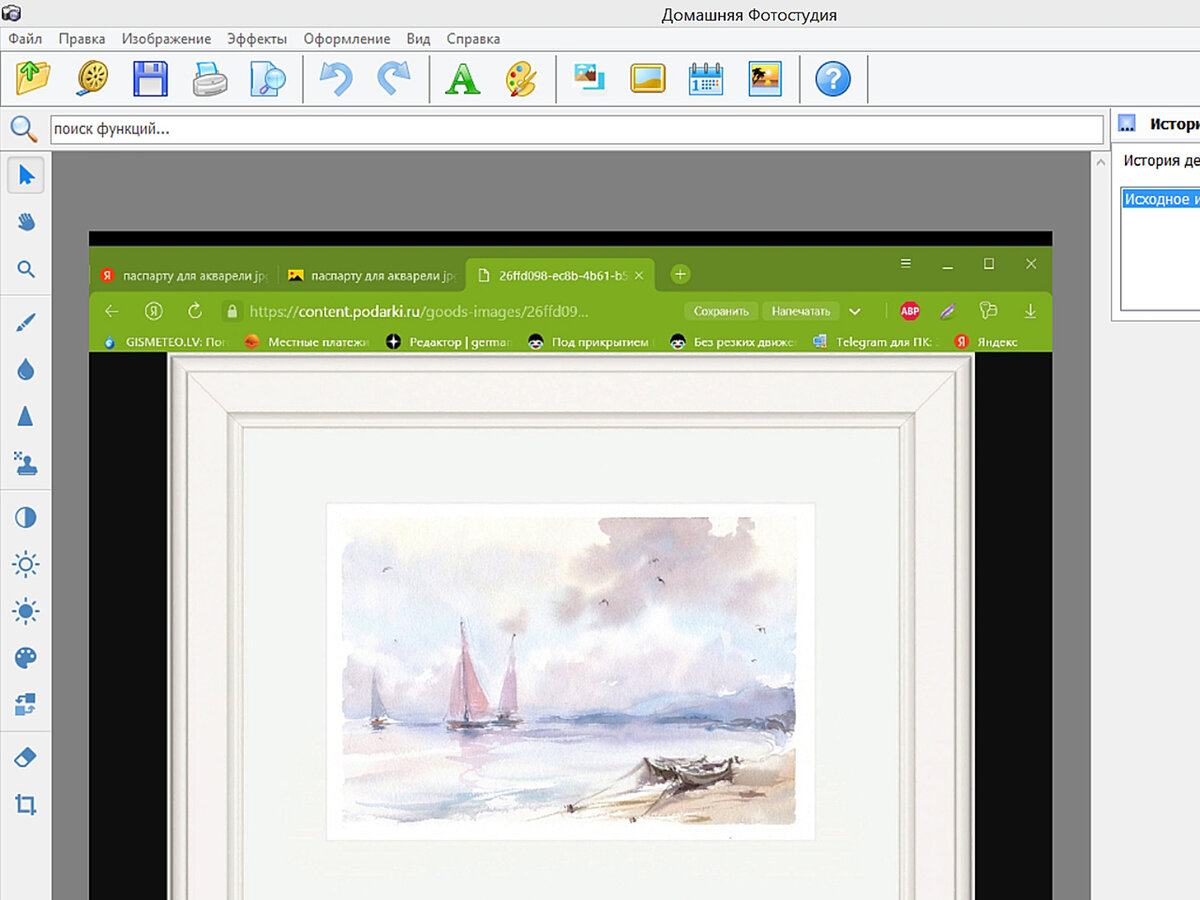Click the watercolor sailboat painting on canvas

569,670
